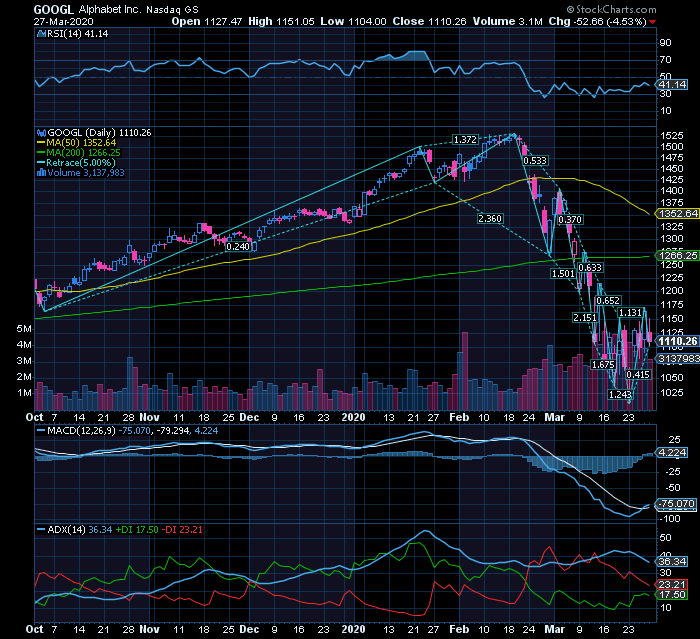Click the 4.224 MACD histogram tag
Viewport: 700px width, 639px height.
[x=672, y=453]
